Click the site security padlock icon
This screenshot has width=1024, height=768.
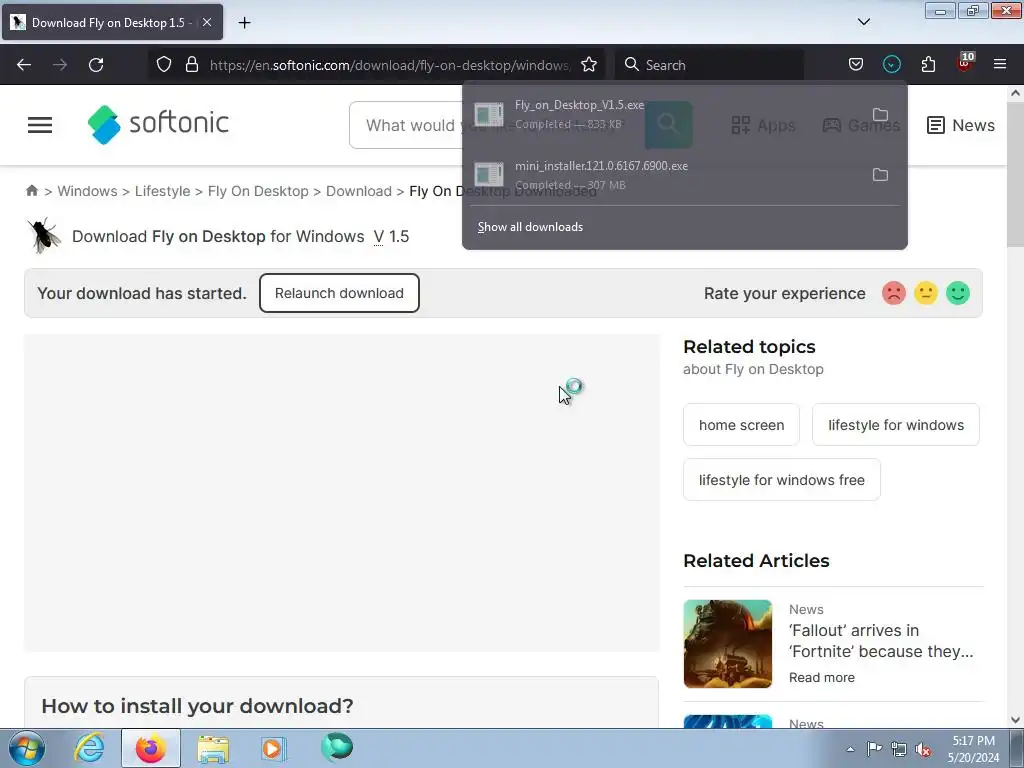point(191,64)
